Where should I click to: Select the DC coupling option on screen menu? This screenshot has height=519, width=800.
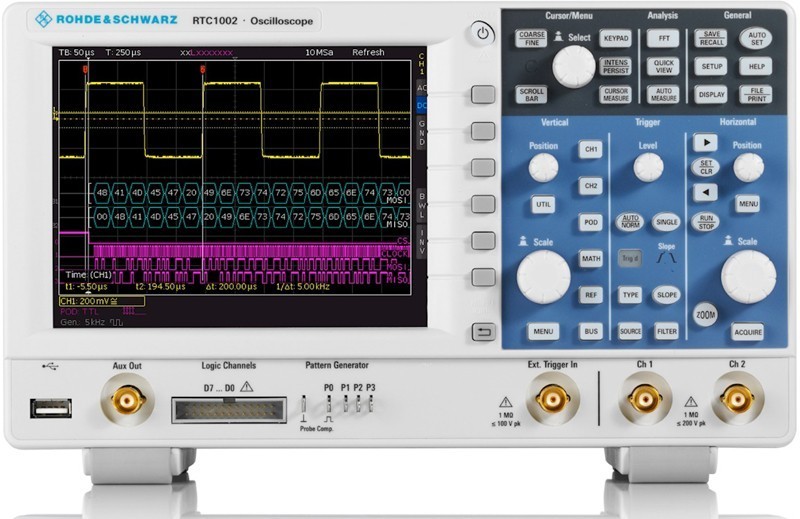422,105
